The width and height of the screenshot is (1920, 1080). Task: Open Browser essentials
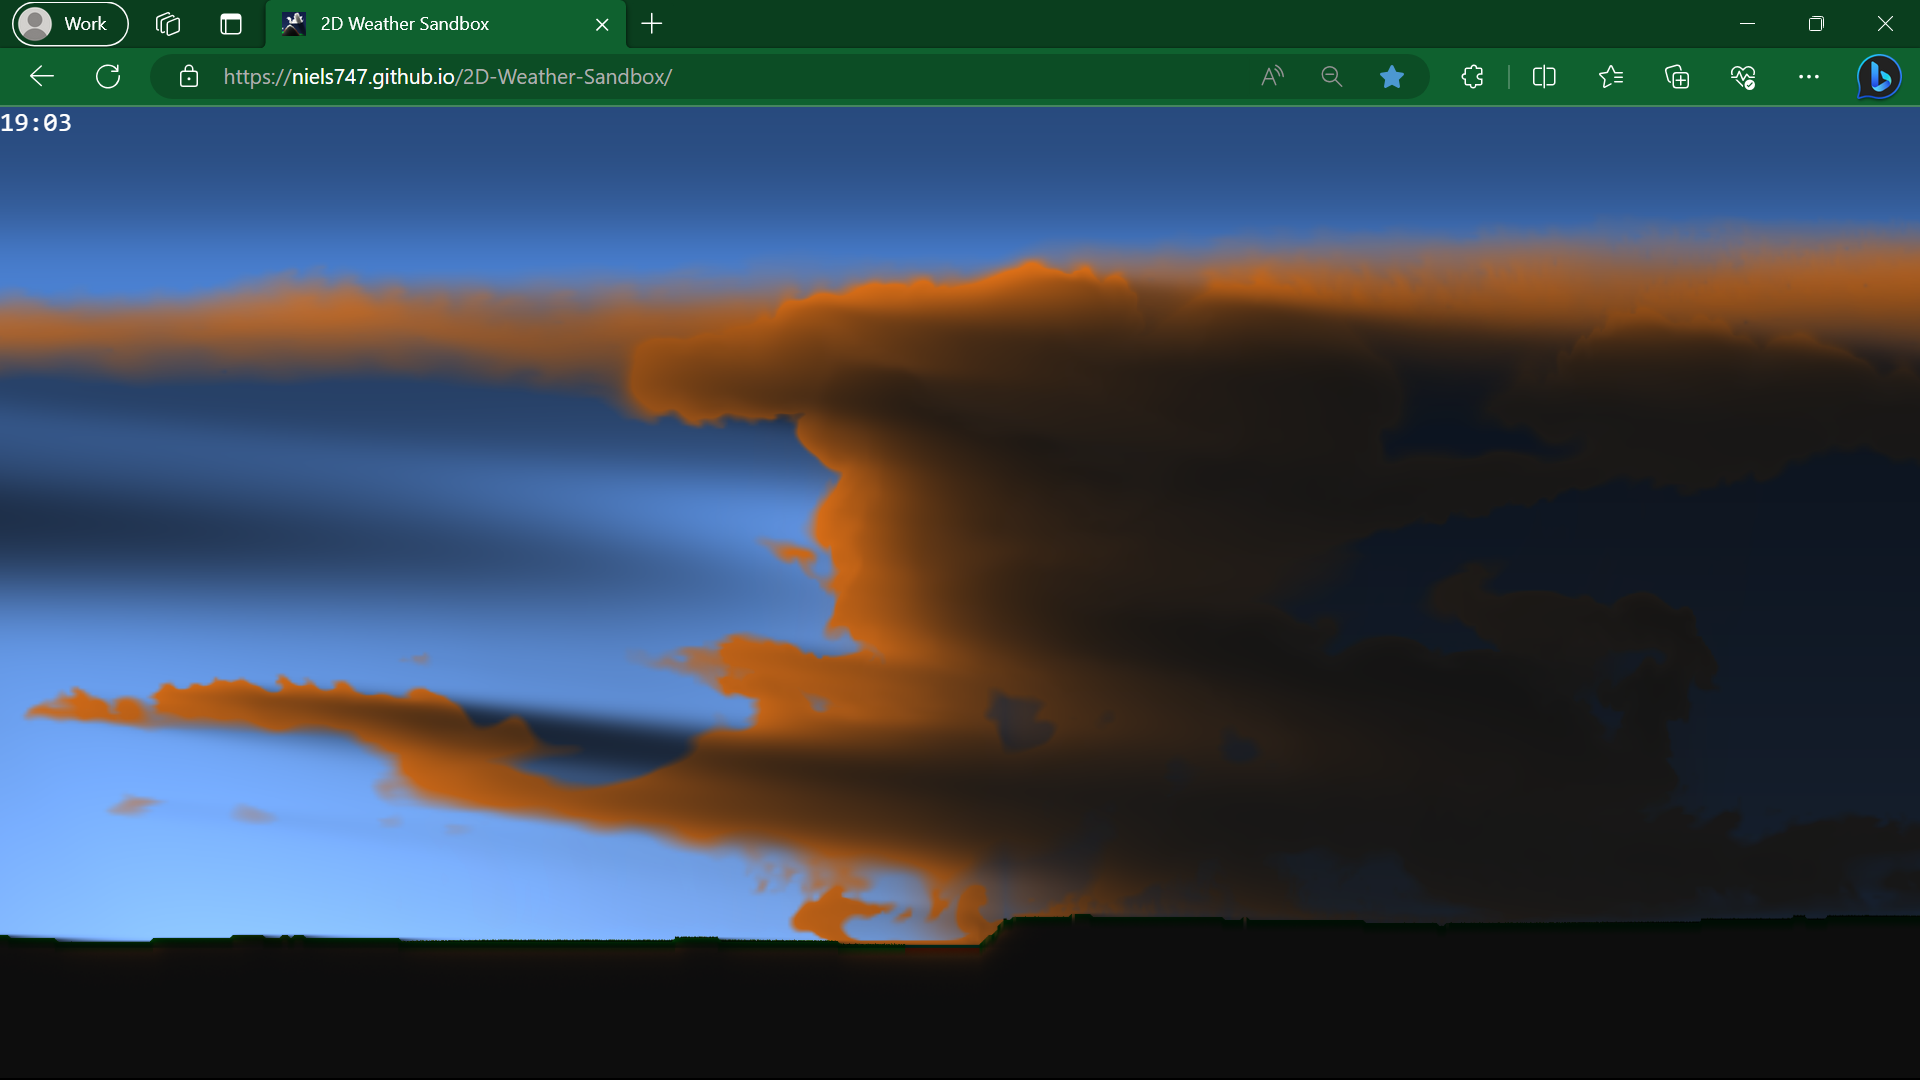coord(1743,77)
